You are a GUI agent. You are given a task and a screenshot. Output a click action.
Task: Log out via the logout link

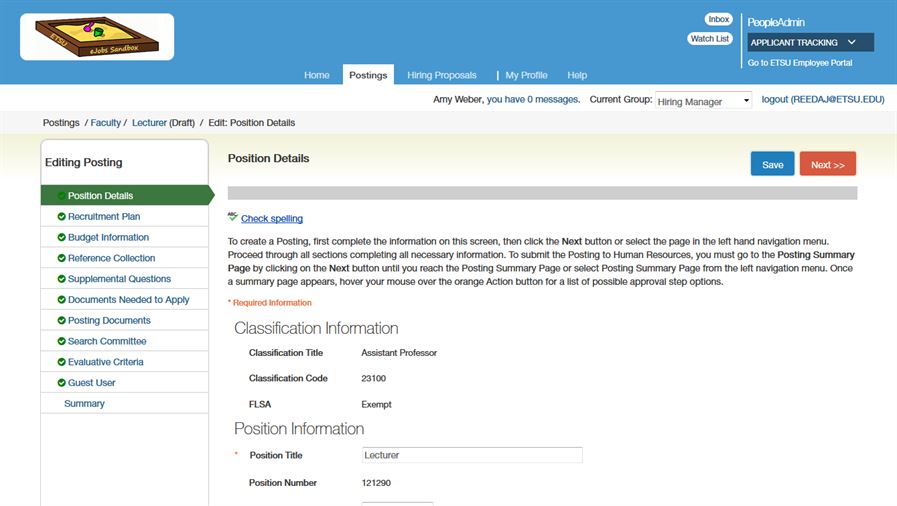822,100
